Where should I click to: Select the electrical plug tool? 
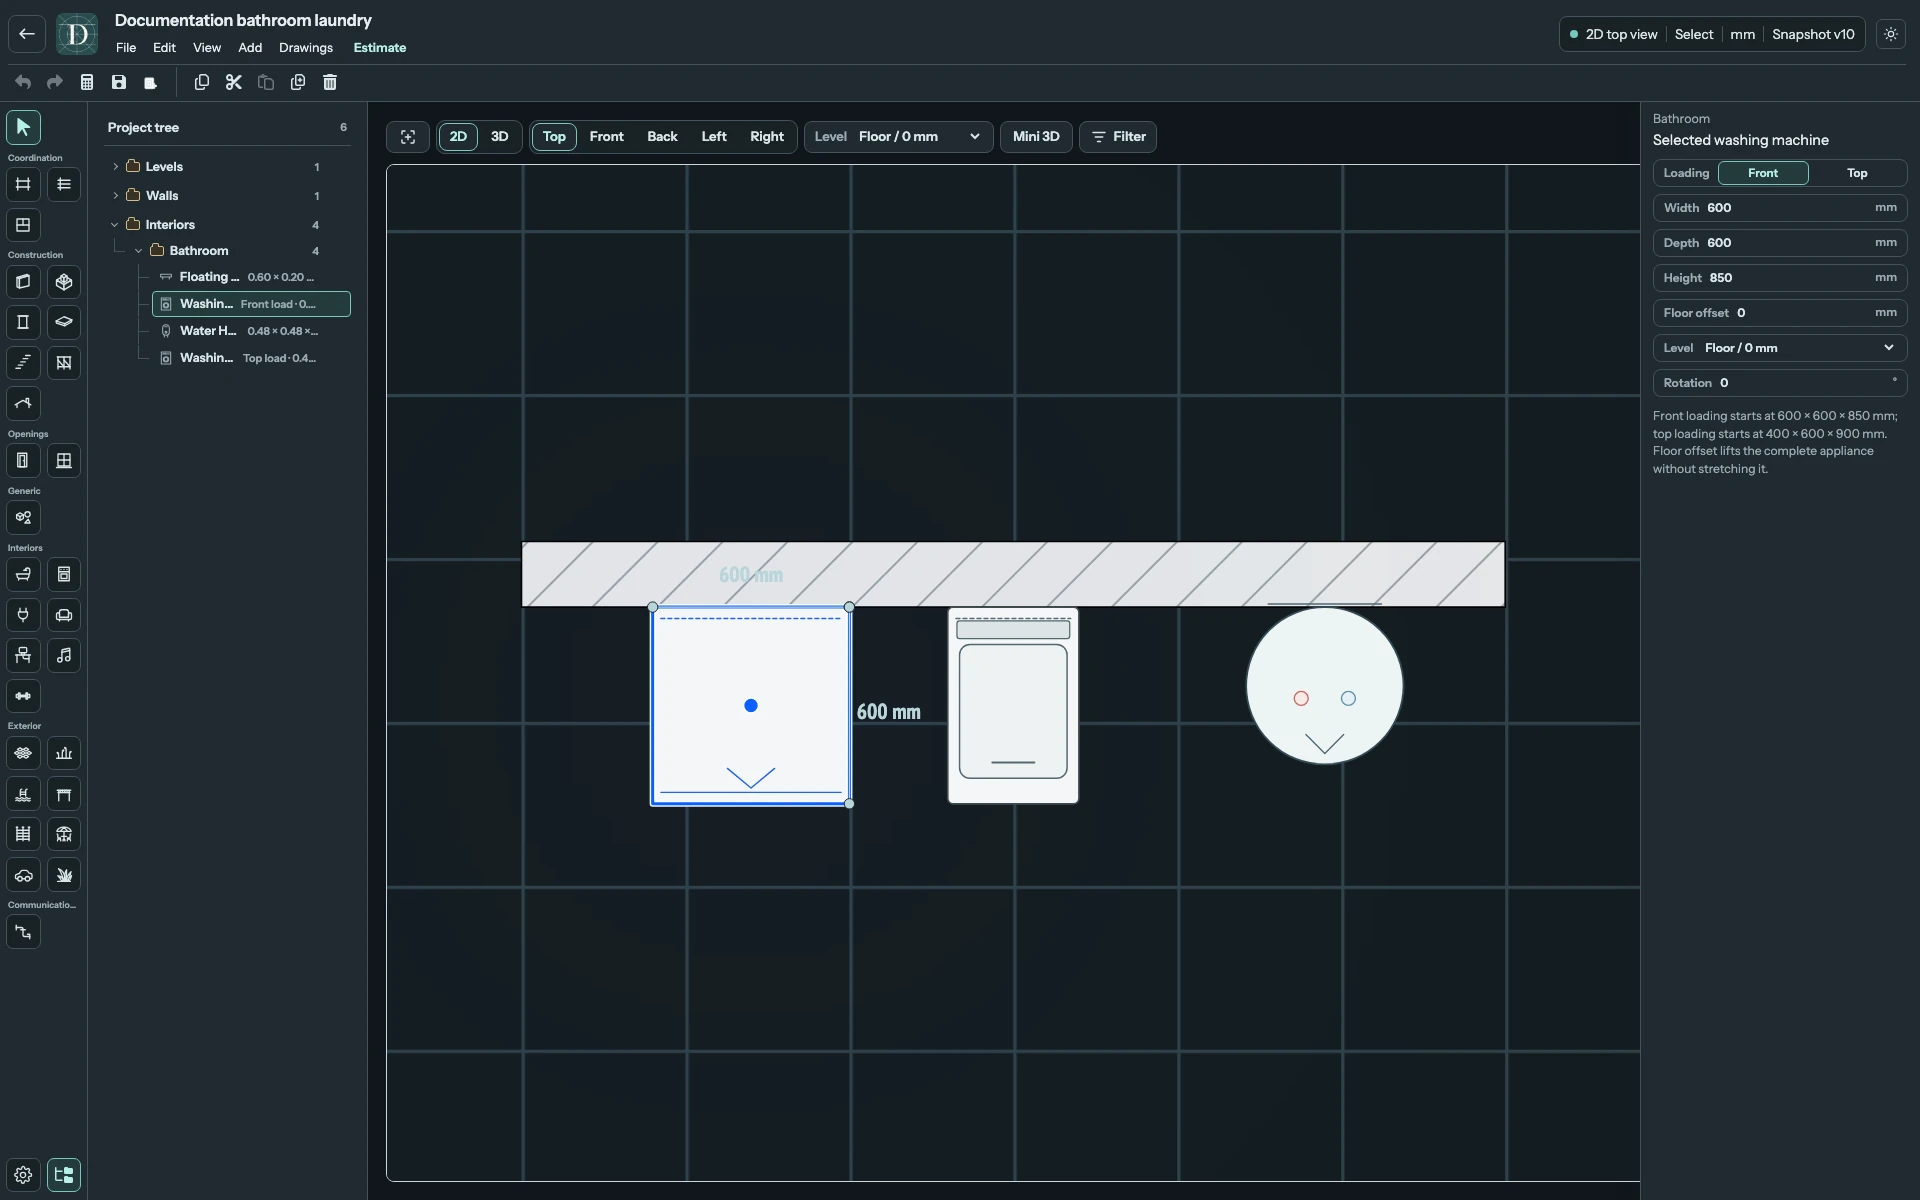click(23, 615)
